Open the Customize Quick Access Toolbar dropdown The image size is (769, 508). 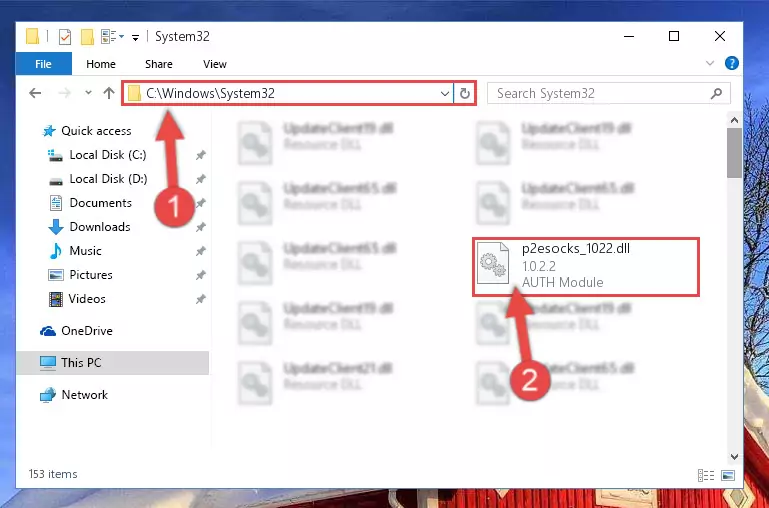point(136,37)
